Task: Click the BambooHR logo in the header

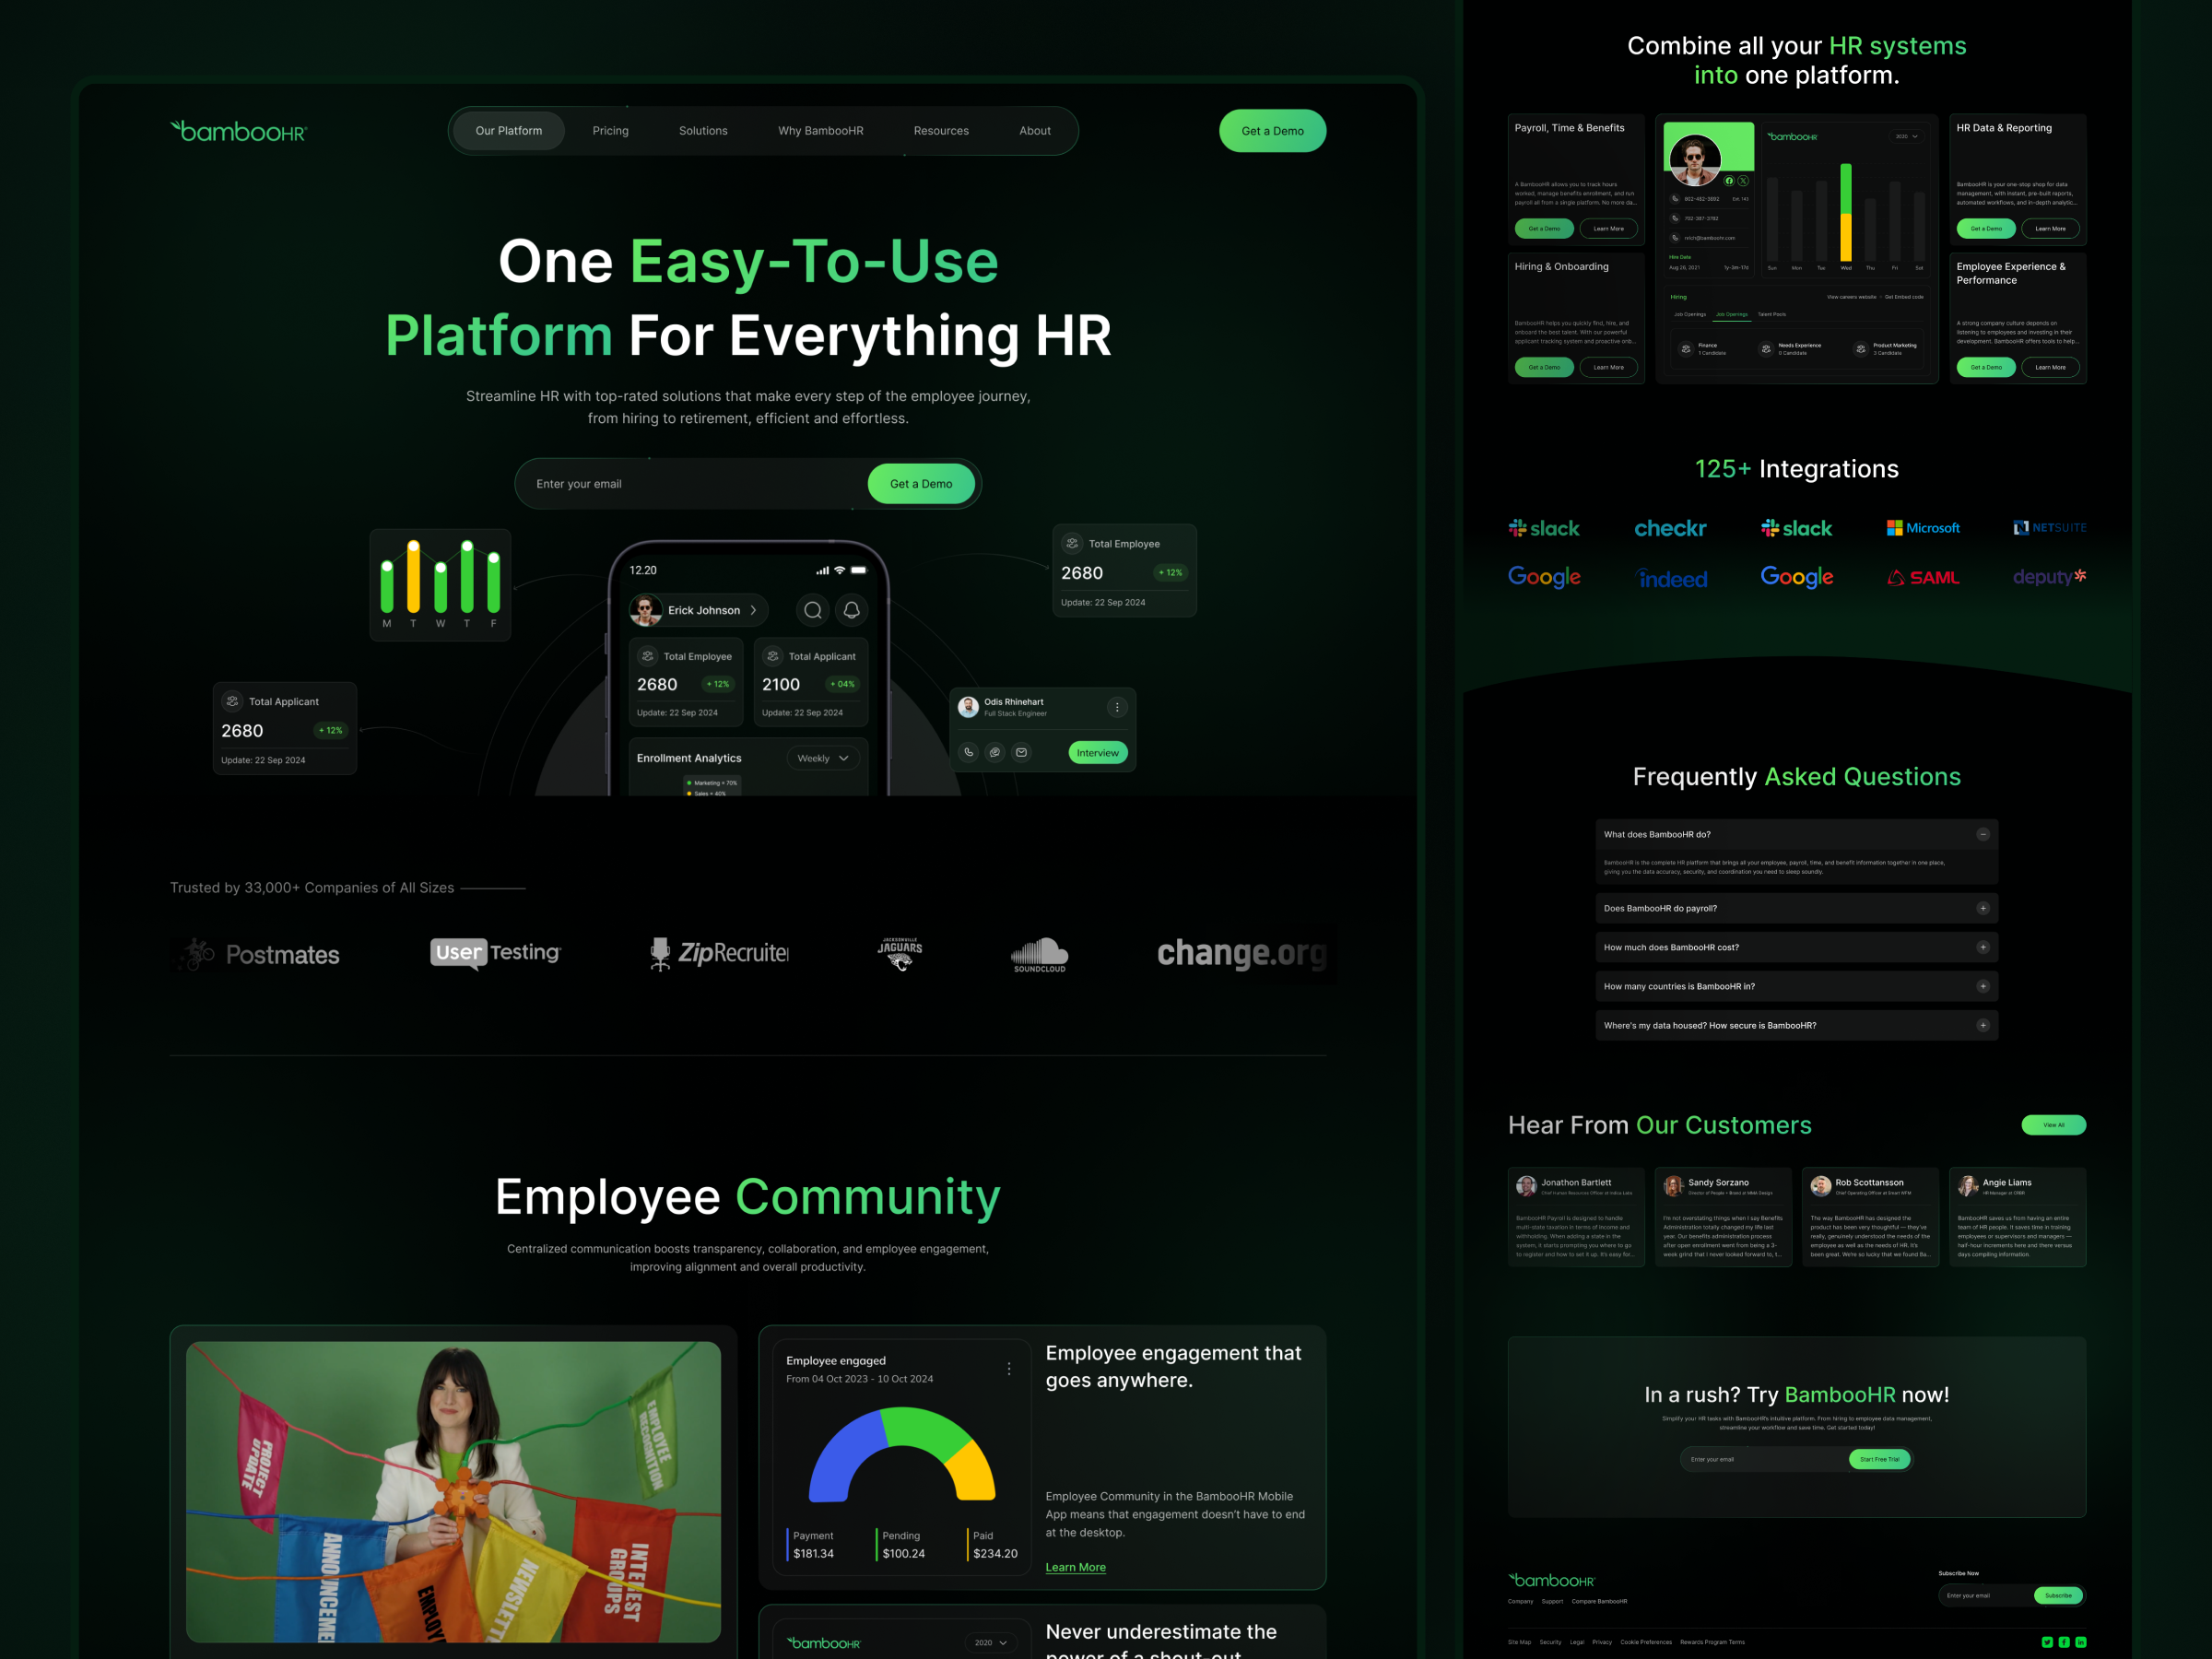Action: [238, 131]
